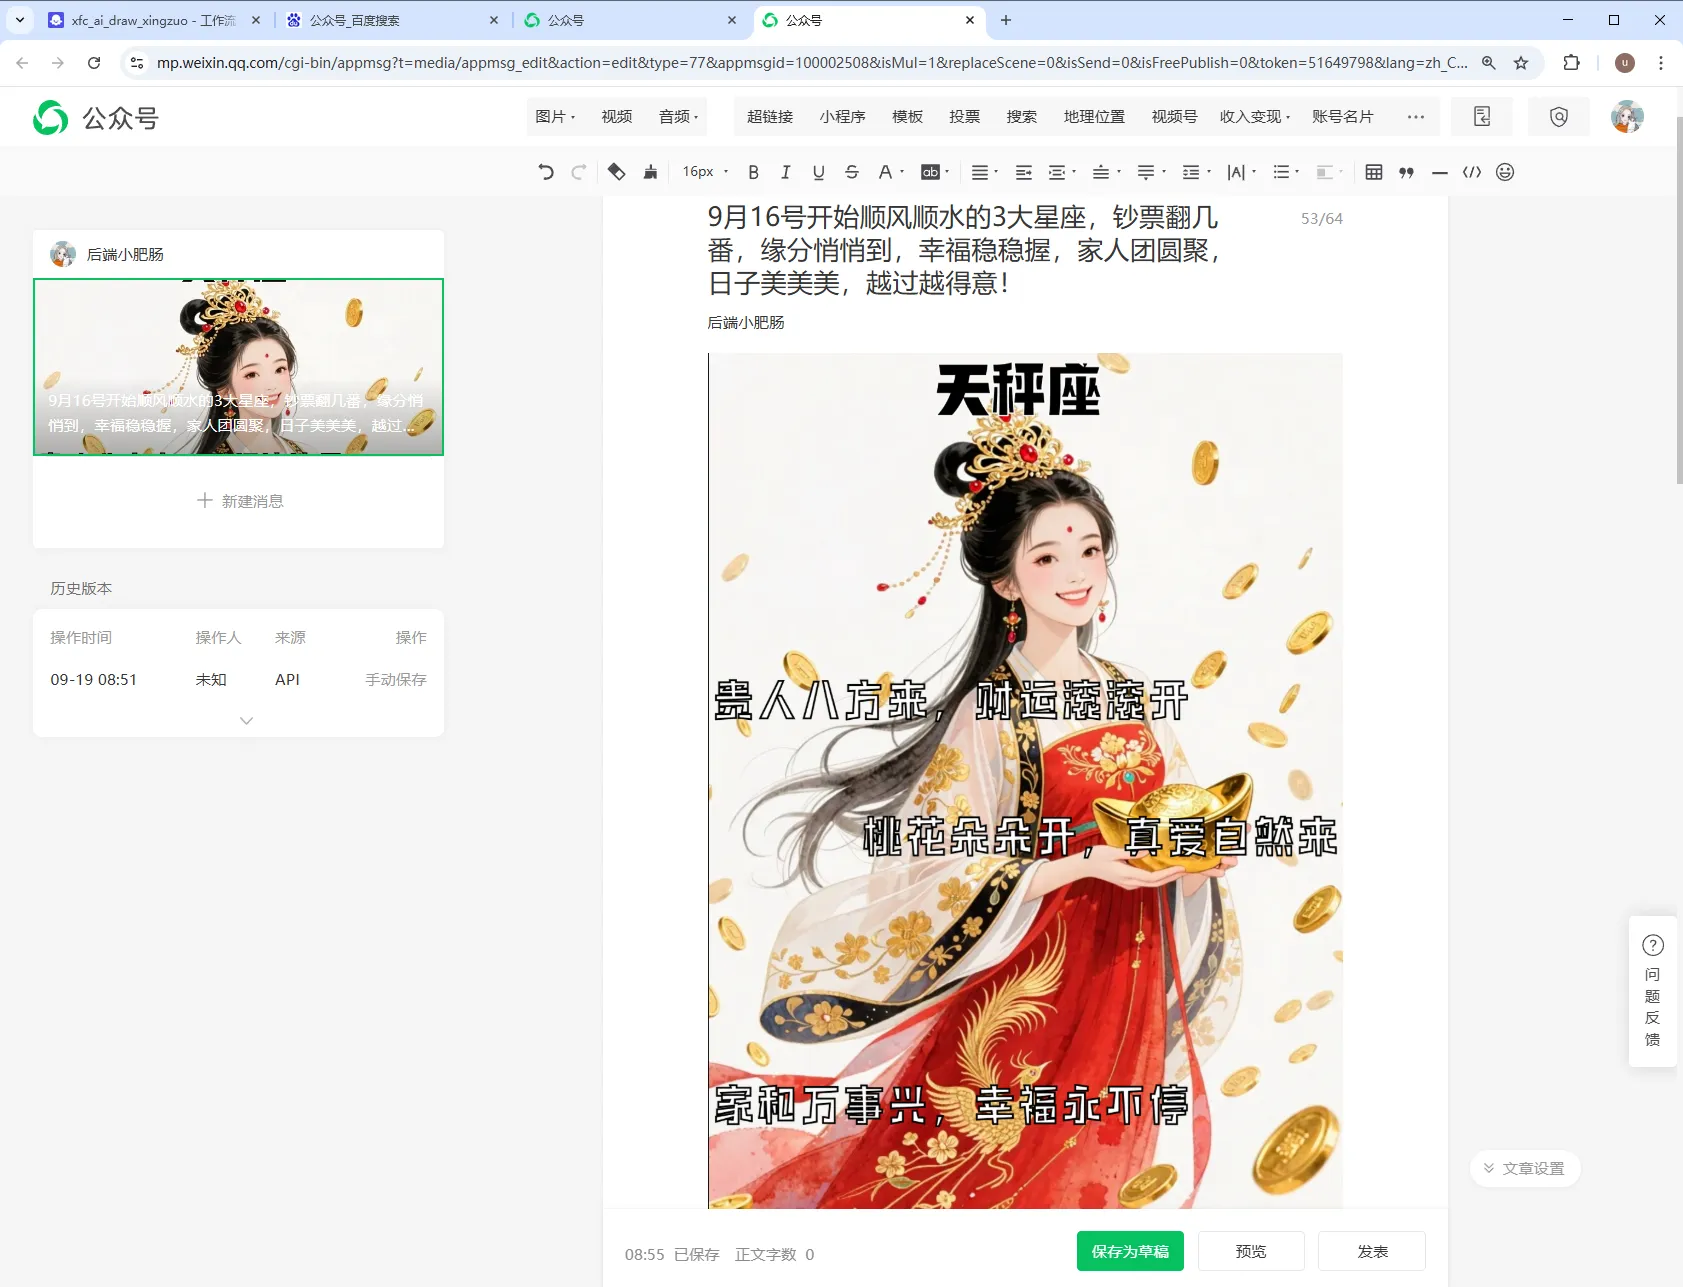The image size is (1683, 1287).
Task: Expand the history versions list chevron
Action: (246, 720)
